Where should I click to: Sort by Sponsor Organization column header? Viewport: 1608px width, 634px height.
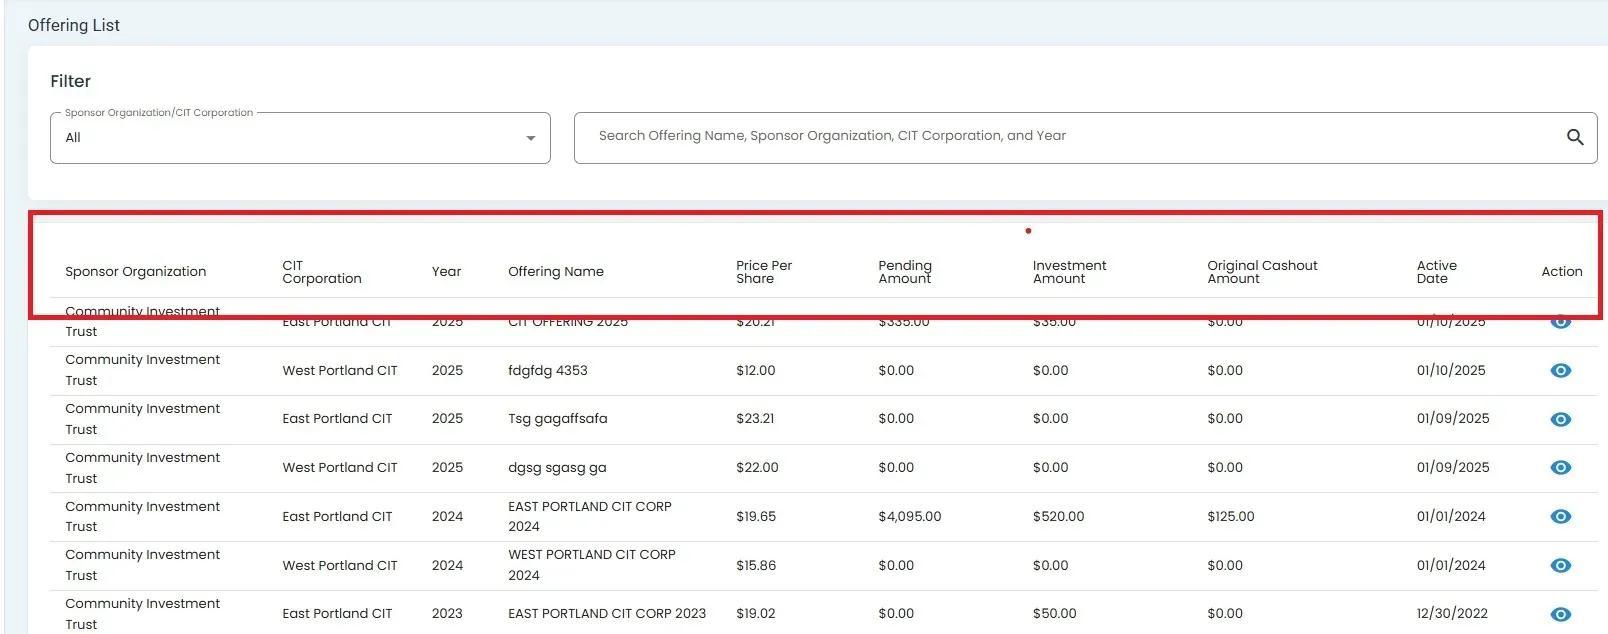point(136,272)
